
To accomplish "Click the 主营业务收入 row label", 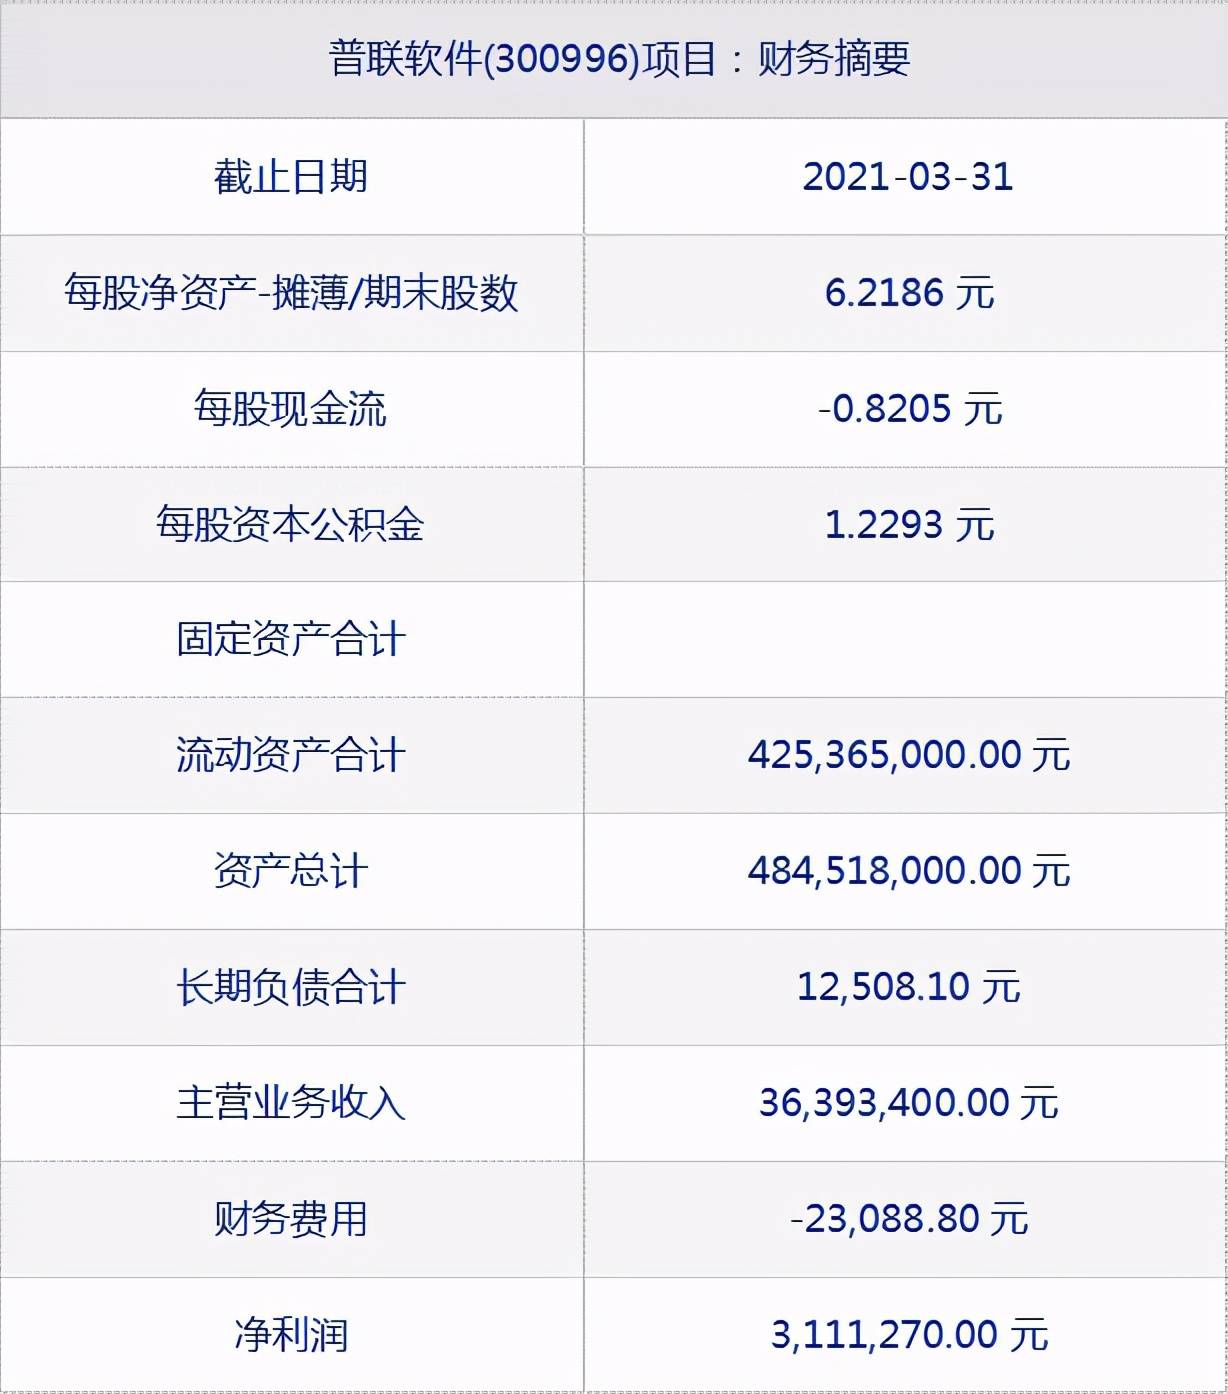I will coord(291,1103).
